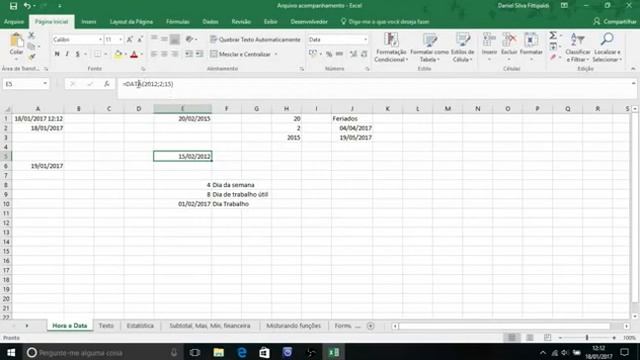Image resolution: width=640 pixels, height=360 pixels.
Task: Collapse the ribbon
Action: (633, 69)
